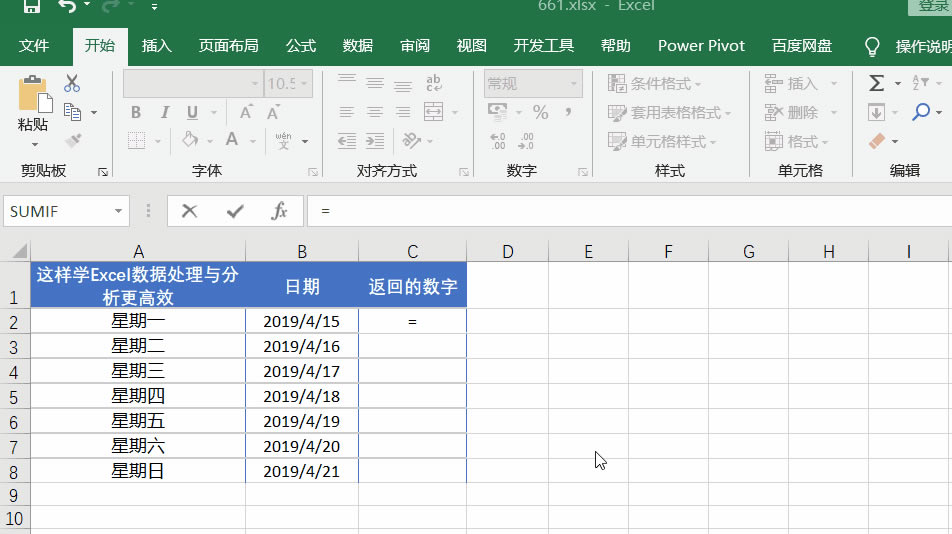The image size is (952, 534).
Task: Click Decrease Font Size icon
Action: point(273,112)
